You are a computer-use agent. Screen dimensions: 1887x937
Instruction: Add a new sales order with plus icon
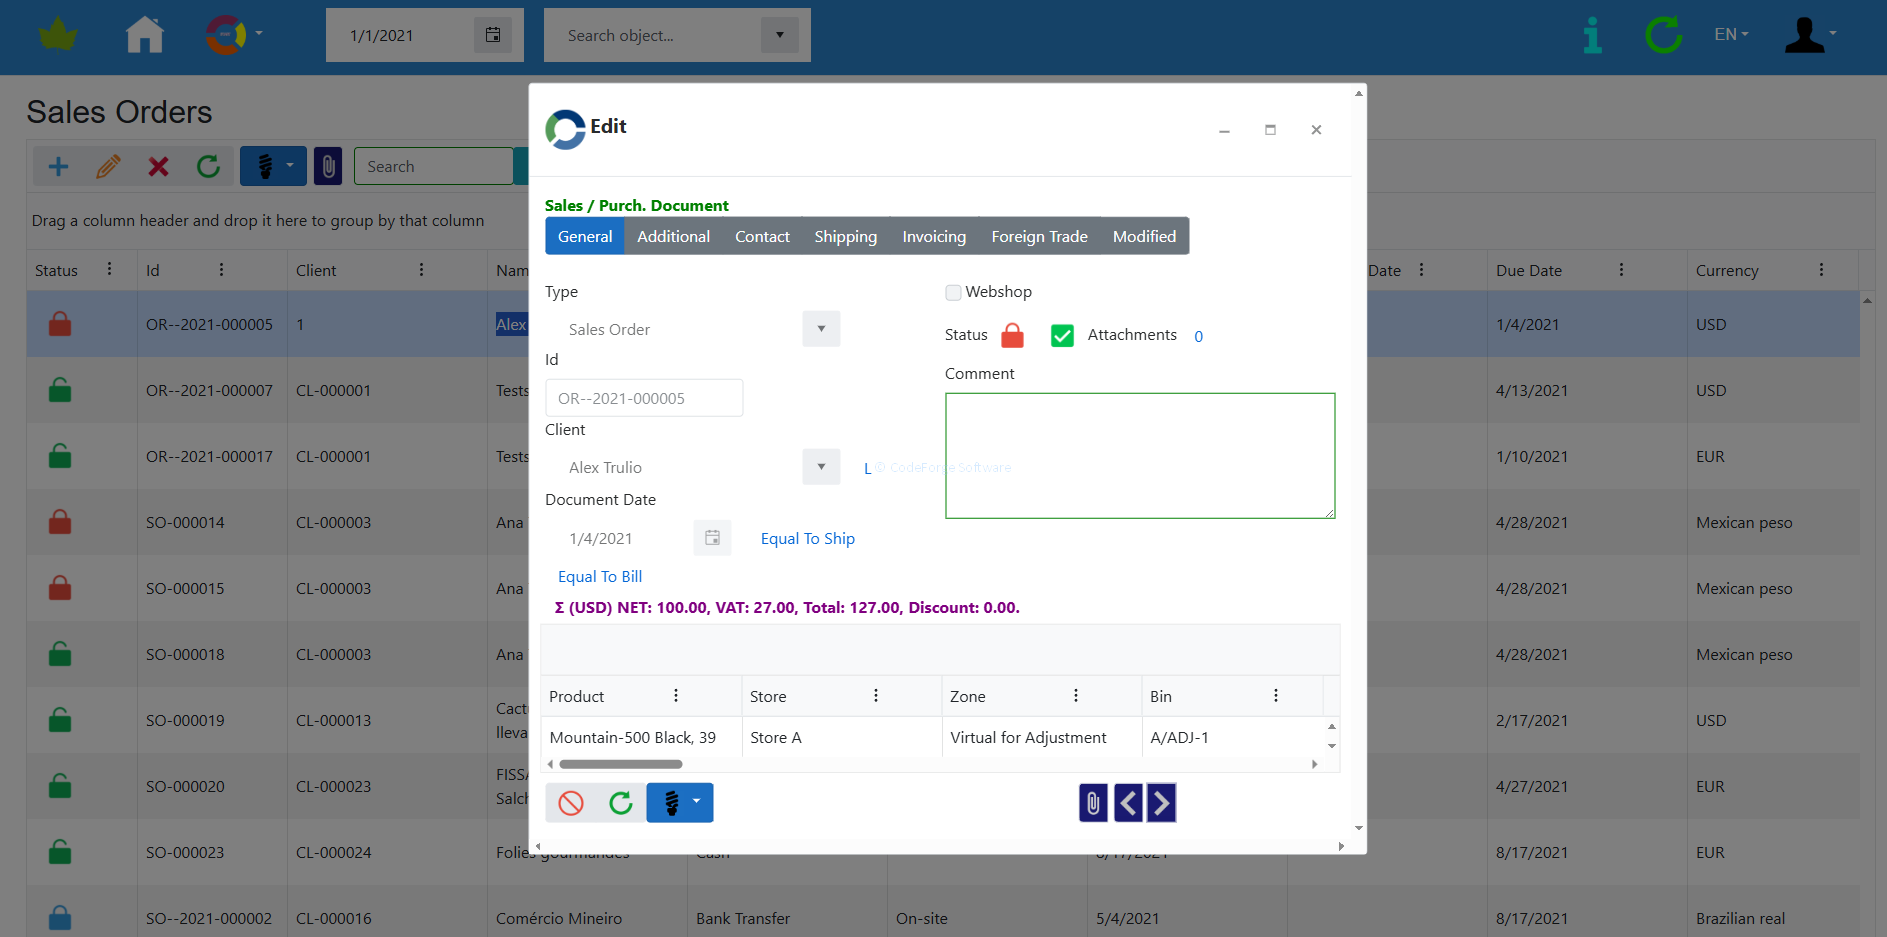coord(59,166)
